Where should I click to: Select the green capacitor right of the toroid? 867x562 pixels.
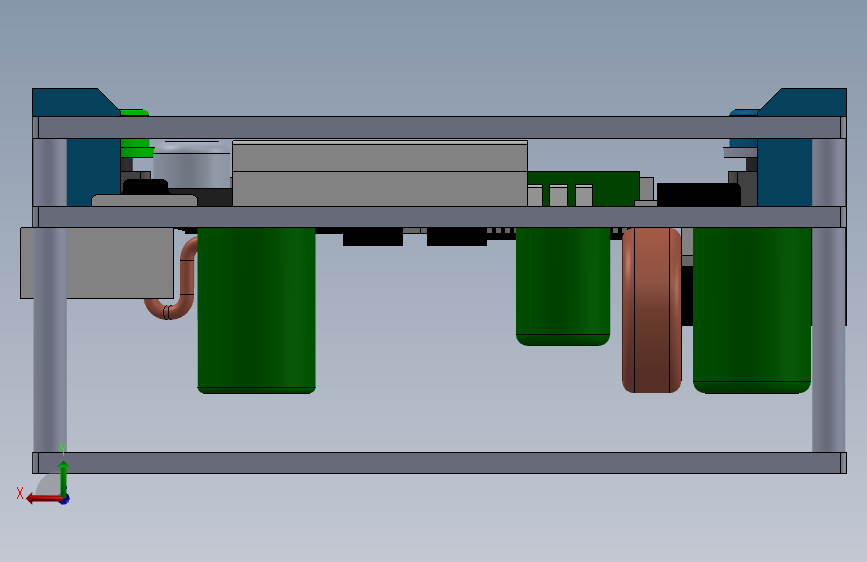[752, 310]
